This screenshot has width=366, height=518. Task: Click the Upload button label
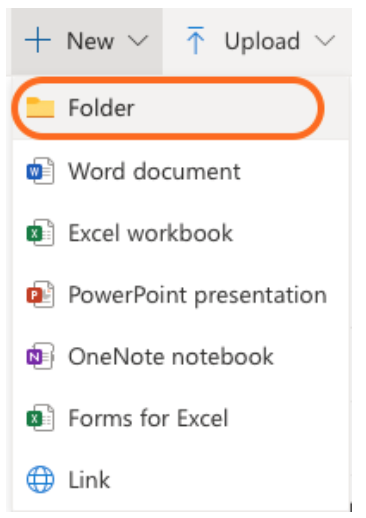pyautogui.click(x=262, y=42)
